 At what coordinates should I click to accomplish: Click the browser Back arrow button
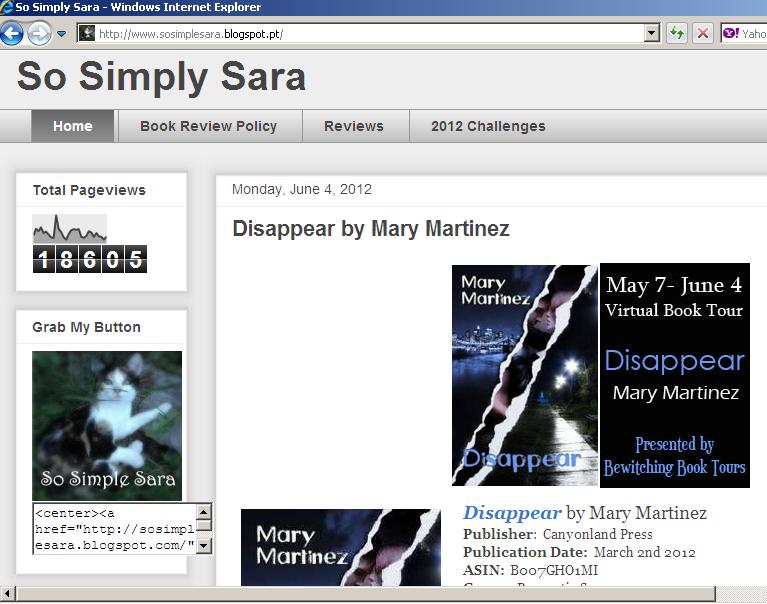coord(12,34)
